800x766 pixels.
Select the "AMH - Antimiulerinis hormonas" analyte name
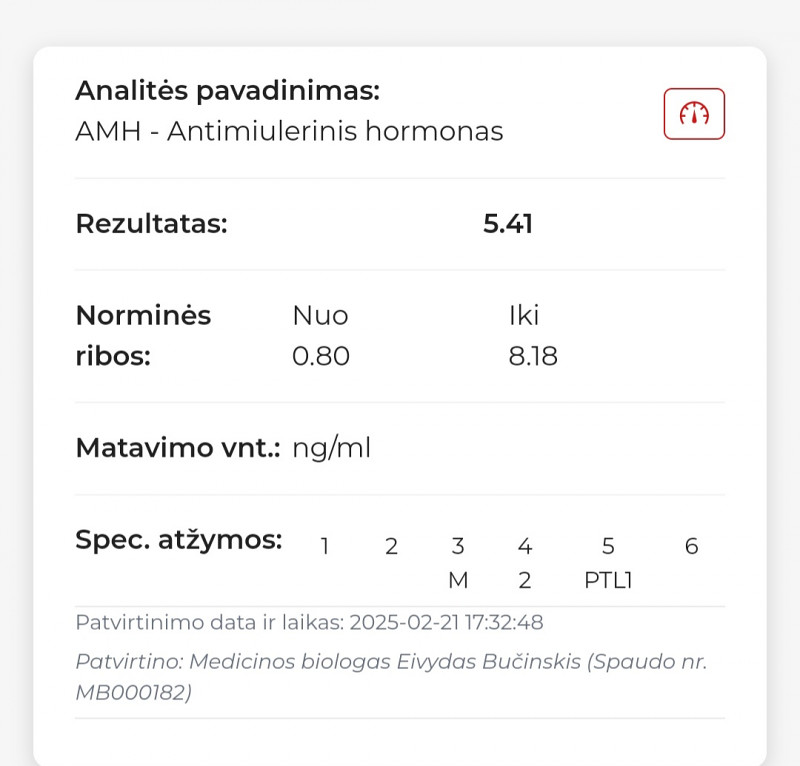click(x=289, y=131)
